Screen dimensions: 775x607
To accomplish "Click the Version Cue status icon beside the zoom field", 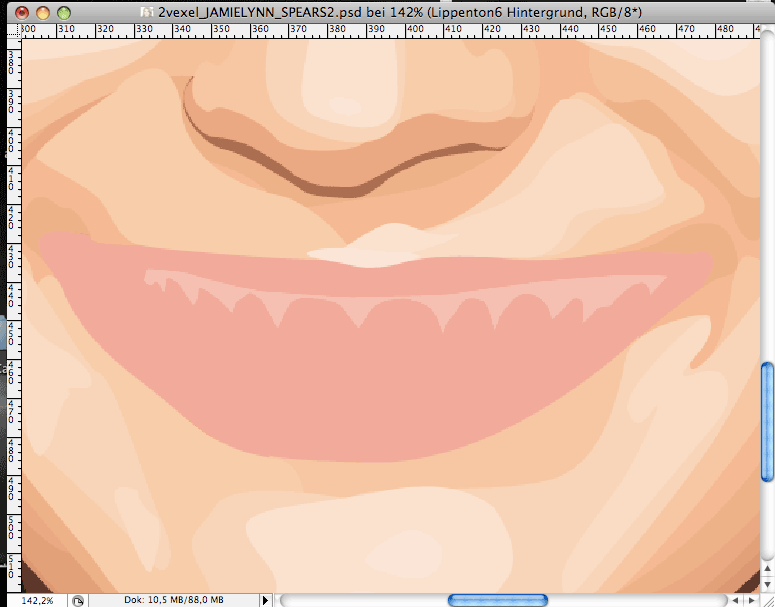I will [x=78, y=601].
